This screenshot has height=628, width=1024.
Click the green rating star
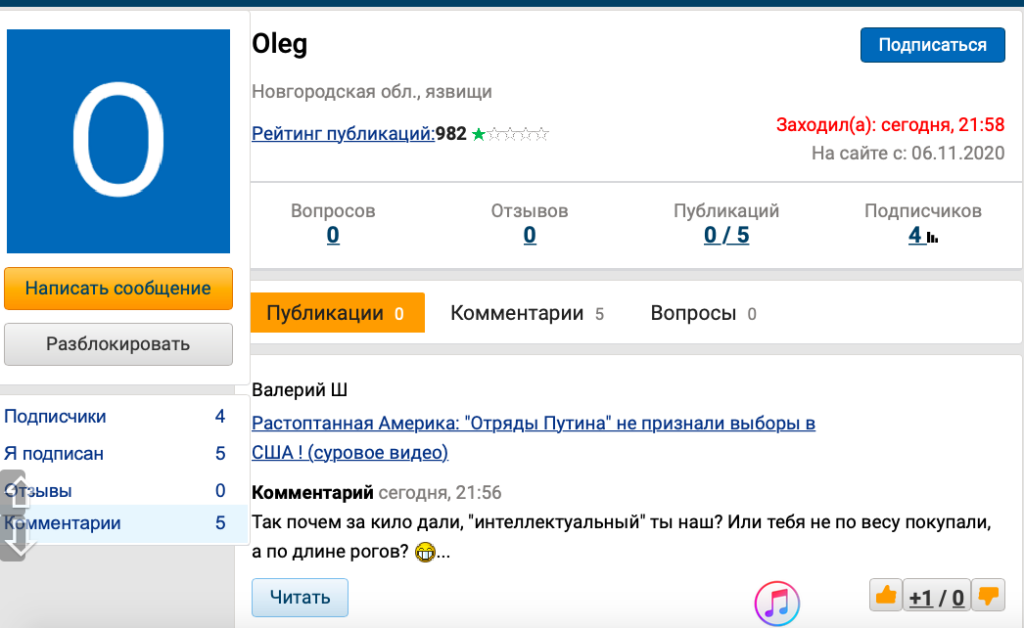(x=479, y=134)
